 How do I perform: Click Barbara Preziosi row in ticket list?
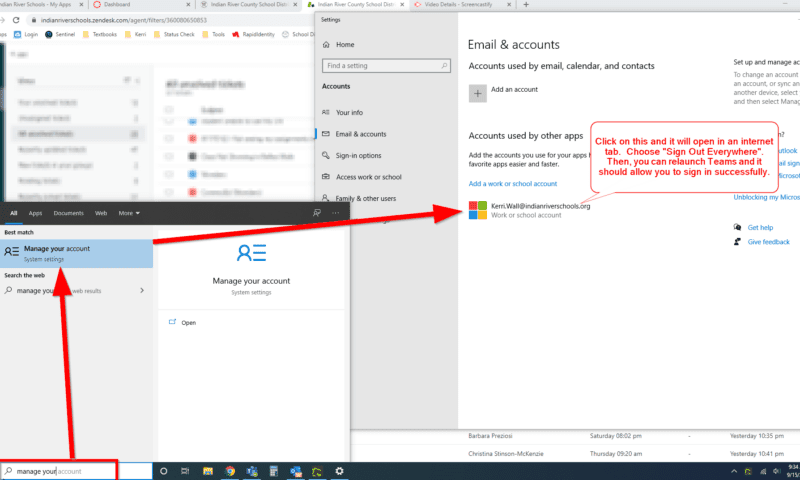575,436
